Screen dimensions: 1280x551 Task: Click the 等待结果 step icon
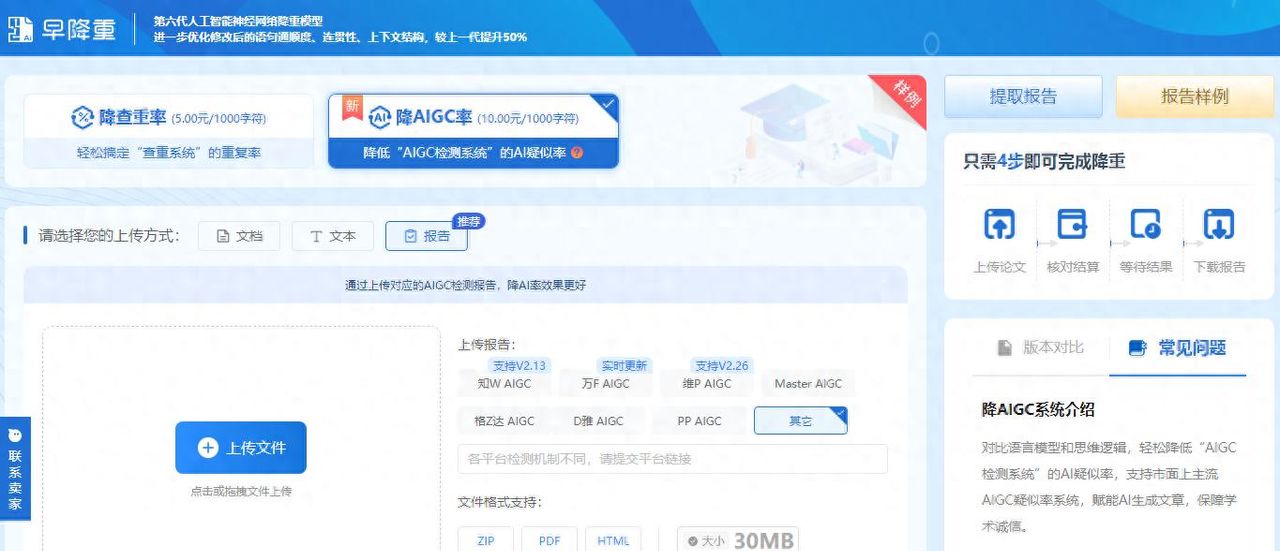(1146, 224)
